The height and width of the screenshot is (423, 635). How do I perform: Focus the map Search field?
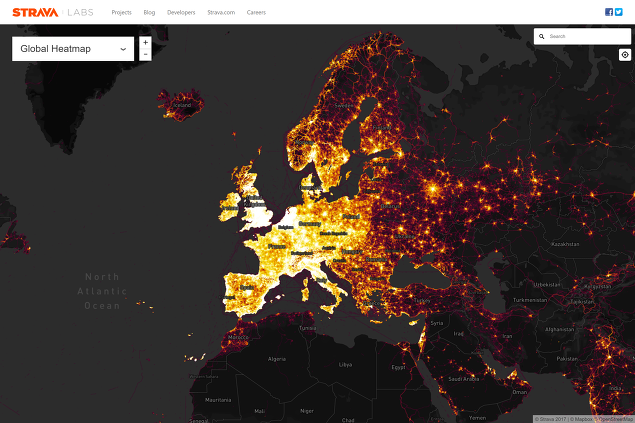tap(582, 36)
